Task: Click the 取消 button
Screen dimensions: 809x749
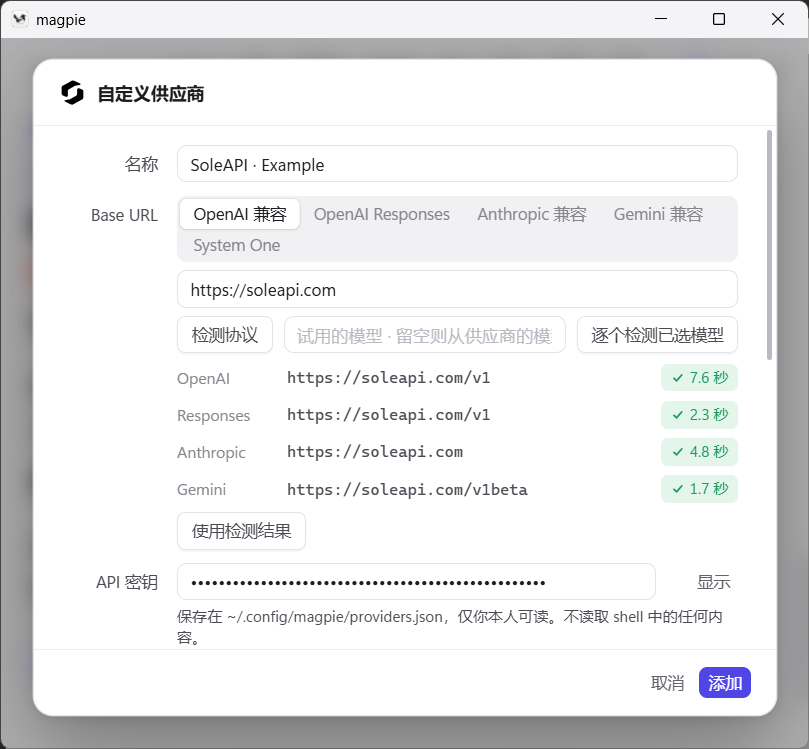Action: [667, 682]
